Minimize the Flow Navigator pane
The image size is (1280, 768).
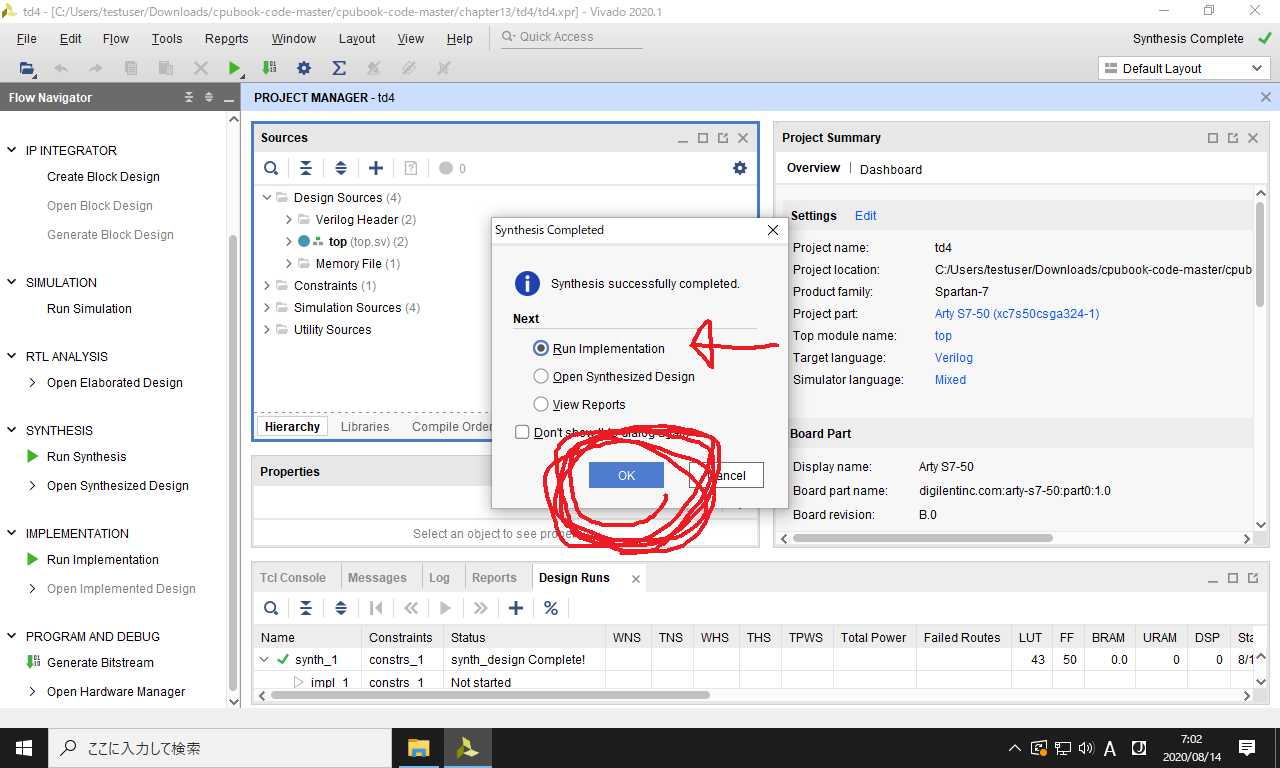coord(229,98)
